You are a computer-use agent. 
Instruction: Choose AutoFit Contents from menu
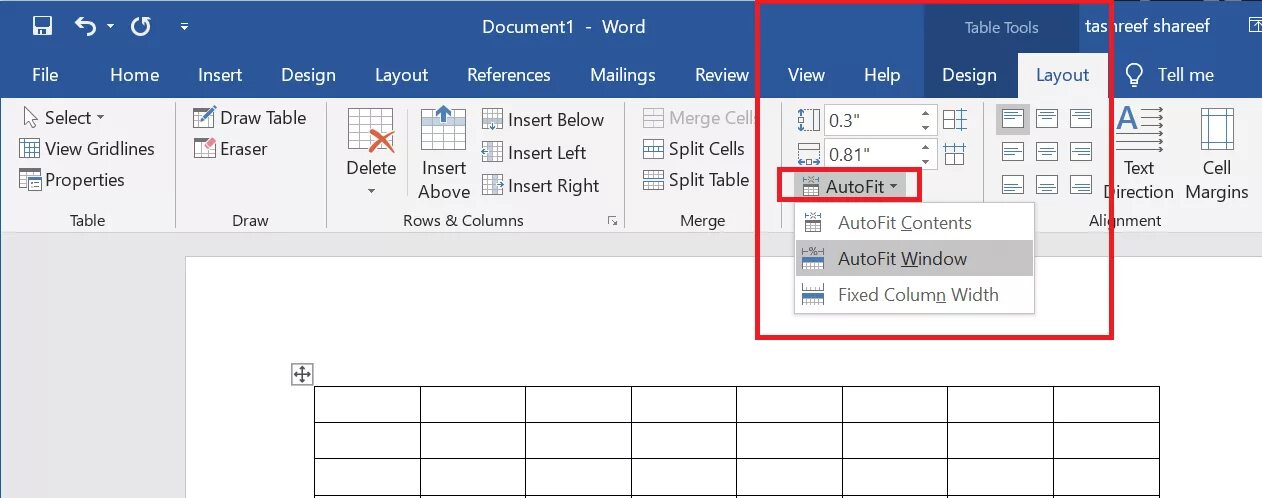point(914,223)
